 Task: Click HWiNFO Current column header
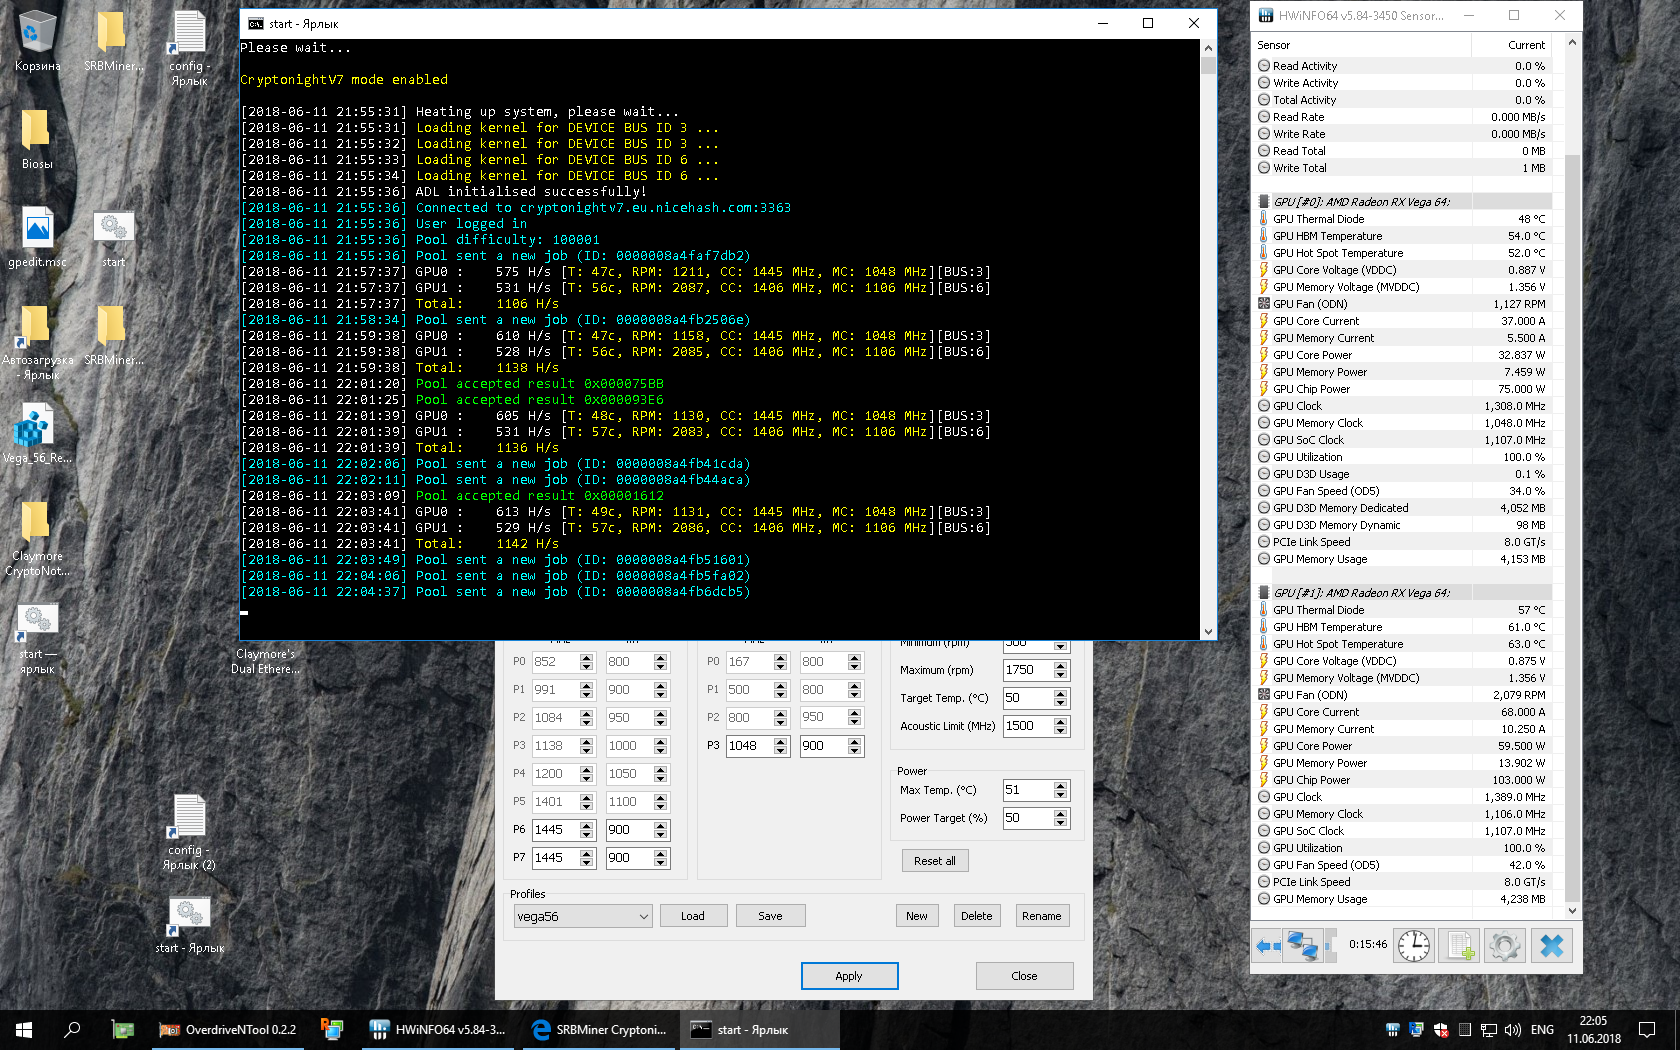coord(1510,45)
